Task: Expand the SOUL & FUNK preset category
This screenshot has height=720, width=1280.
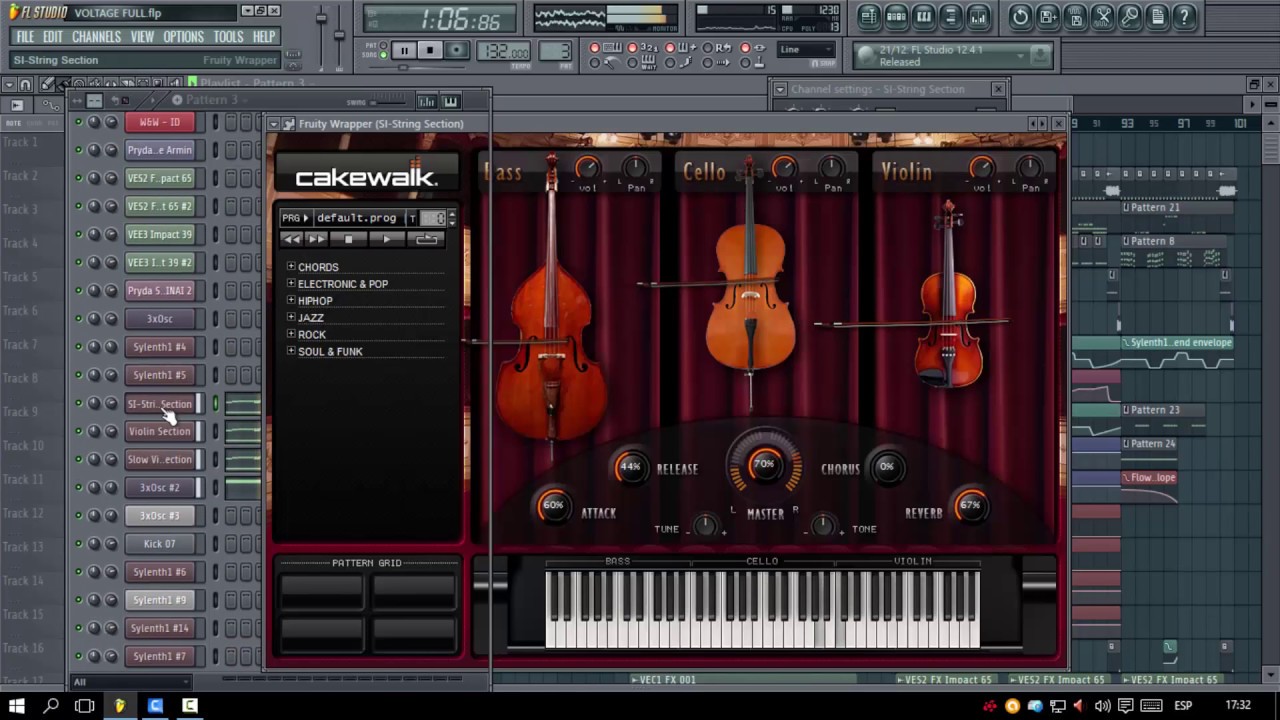Action: pyautogui.click(x=291, y=351)
